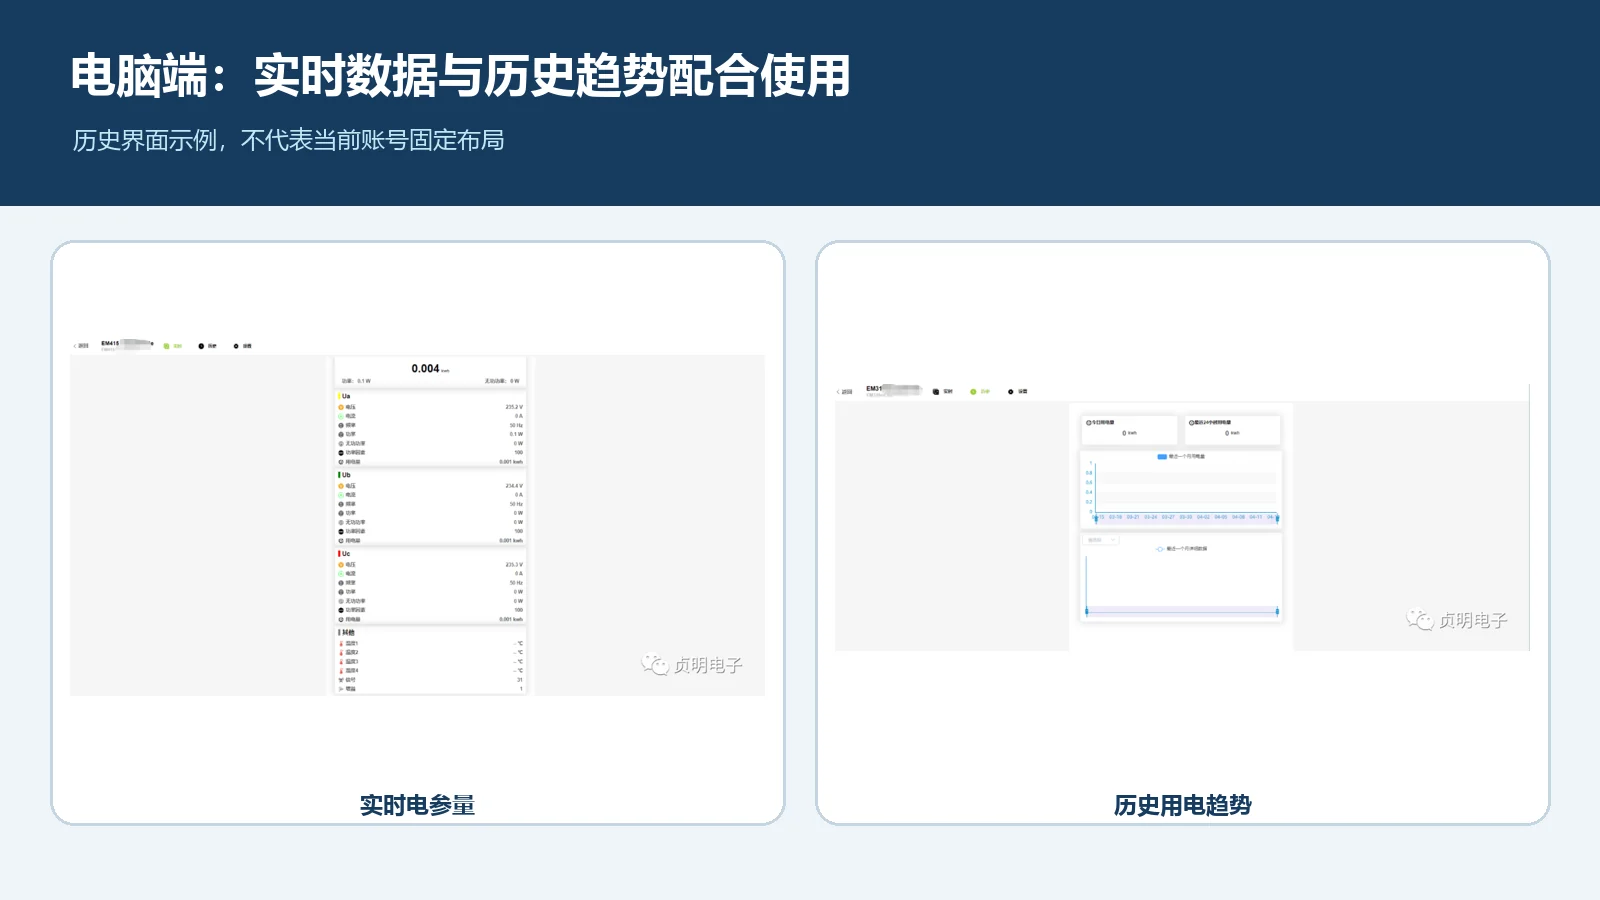Click left handle of the monthly usage chart slider
This screenshot has height=900, width=1600.
[x=1095, y=518]
